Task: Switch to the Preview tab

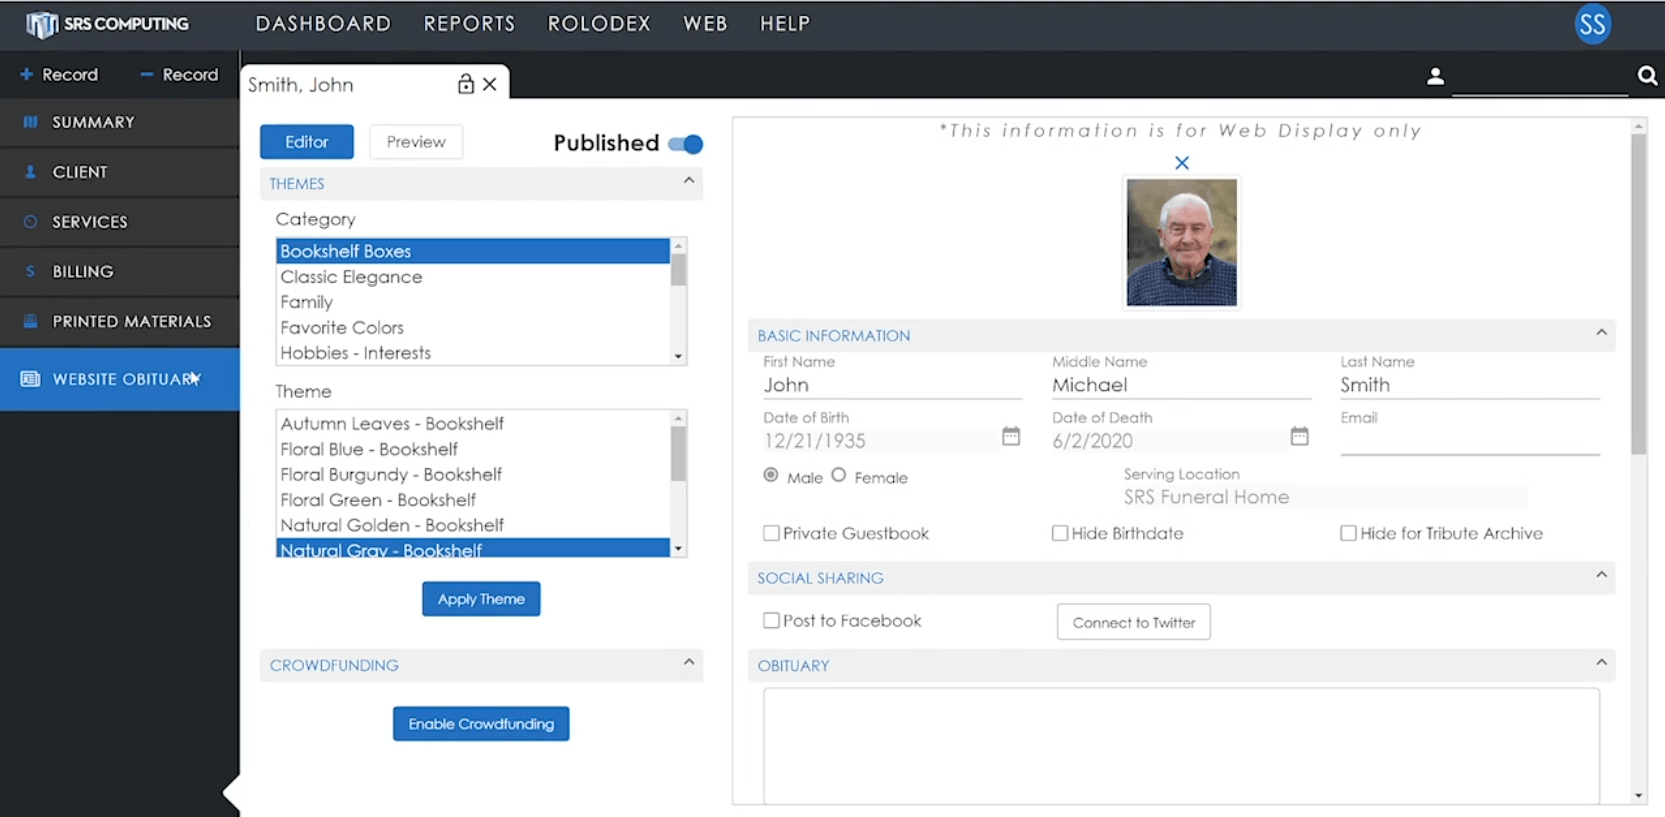Action: tap(416, 142)
